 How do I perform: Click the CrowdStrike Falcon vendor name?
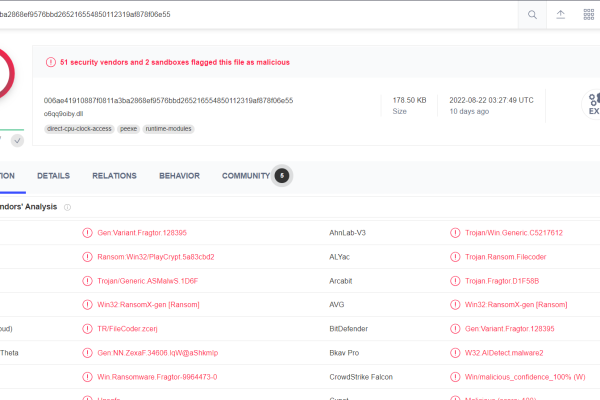pos(361,377)
